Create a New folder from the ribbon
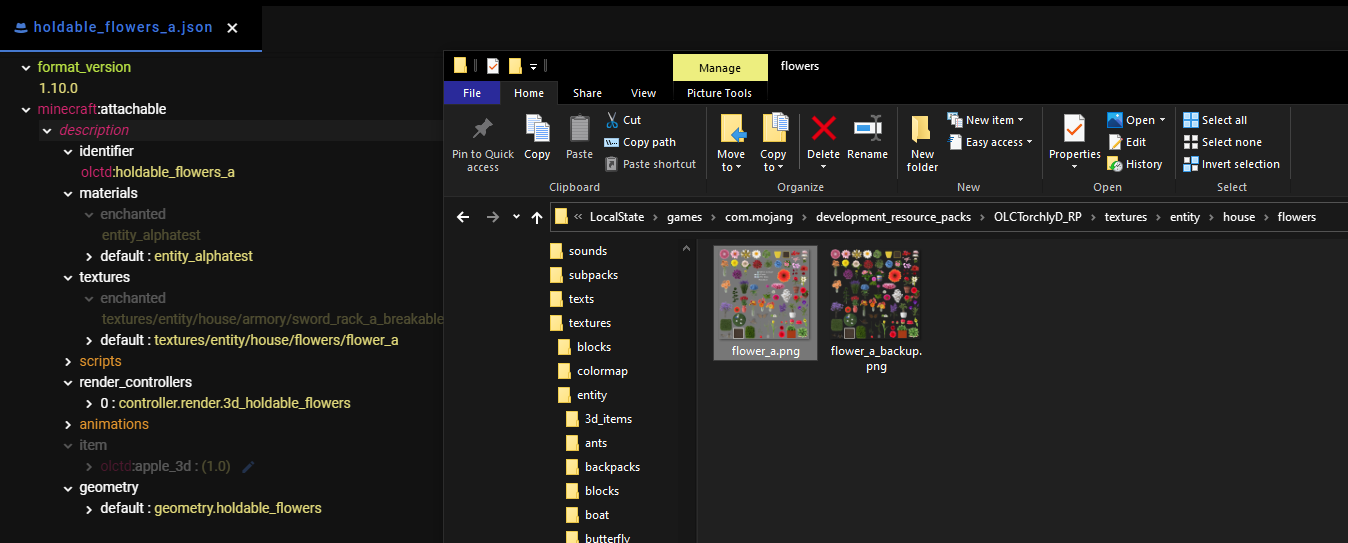This screenshot has height=543, width=1348. pyautogui.click(x=922, y=129)
